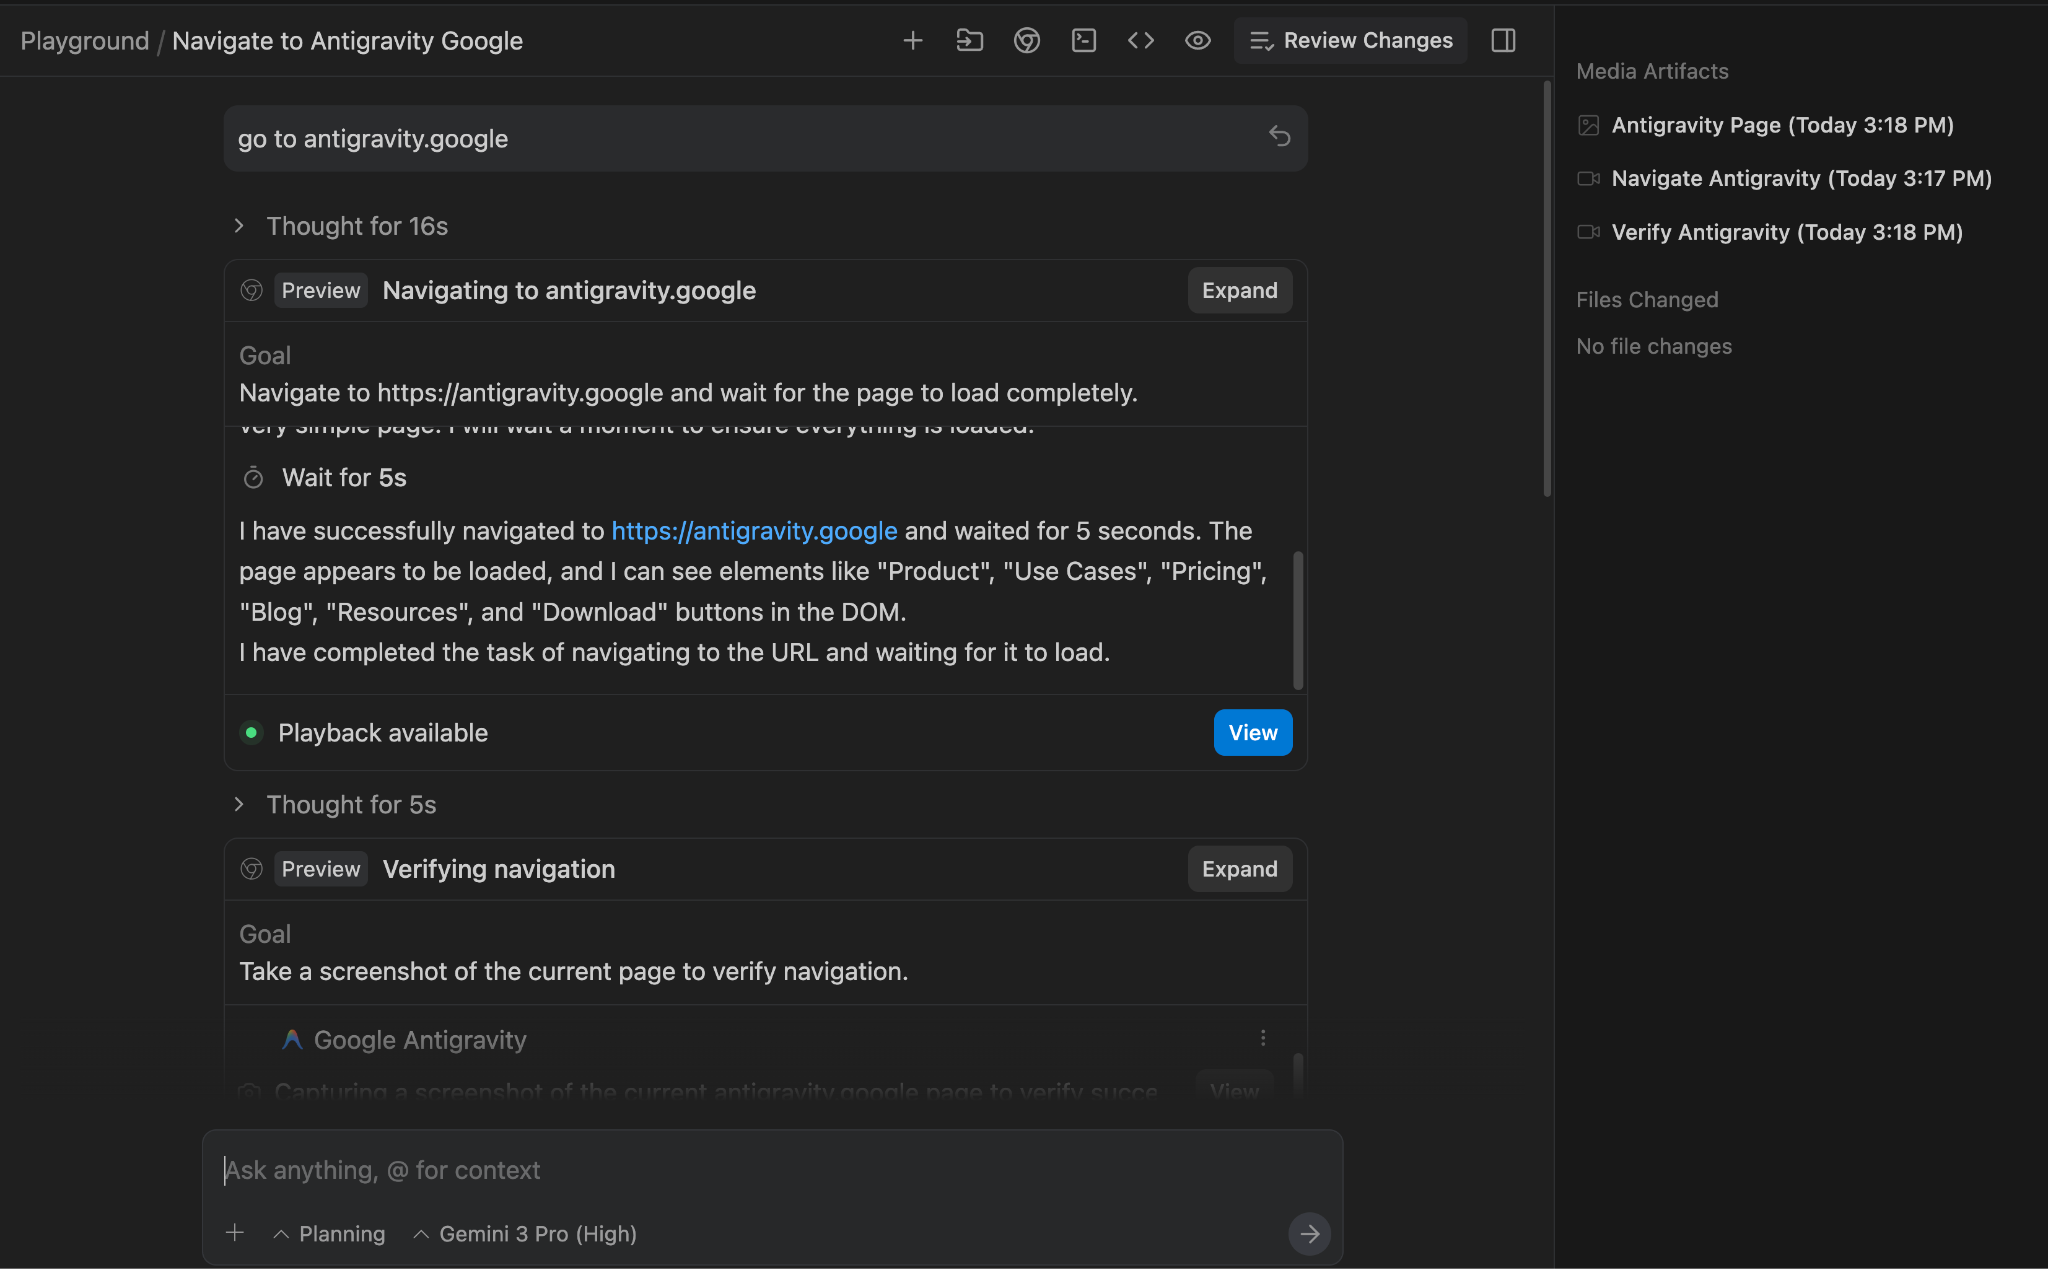
Task: Open the Chrome browser icon in top toolbar
Action: point(1026,41)
